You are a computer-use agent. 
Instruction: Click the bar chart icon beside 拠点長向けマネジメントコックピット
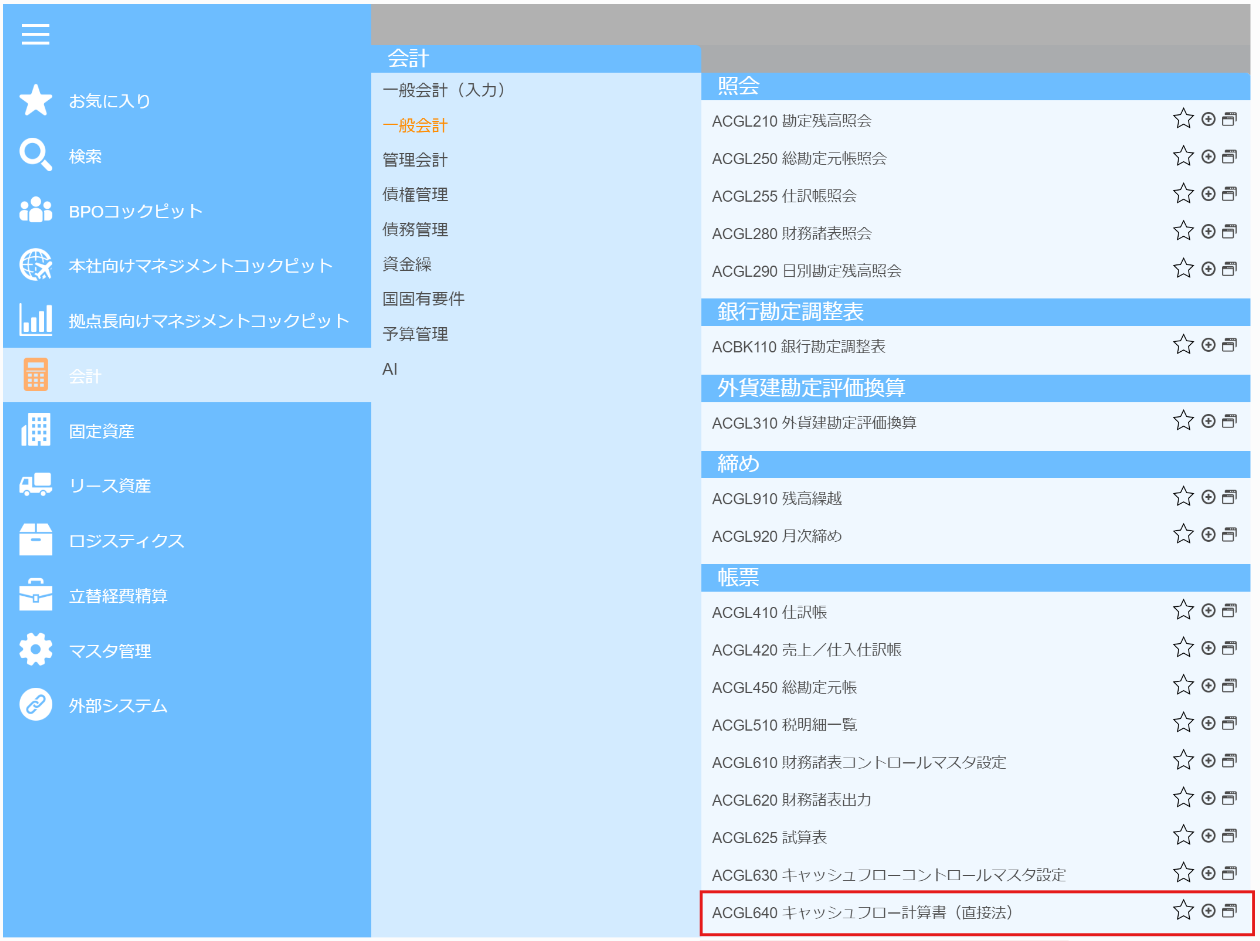35,320
